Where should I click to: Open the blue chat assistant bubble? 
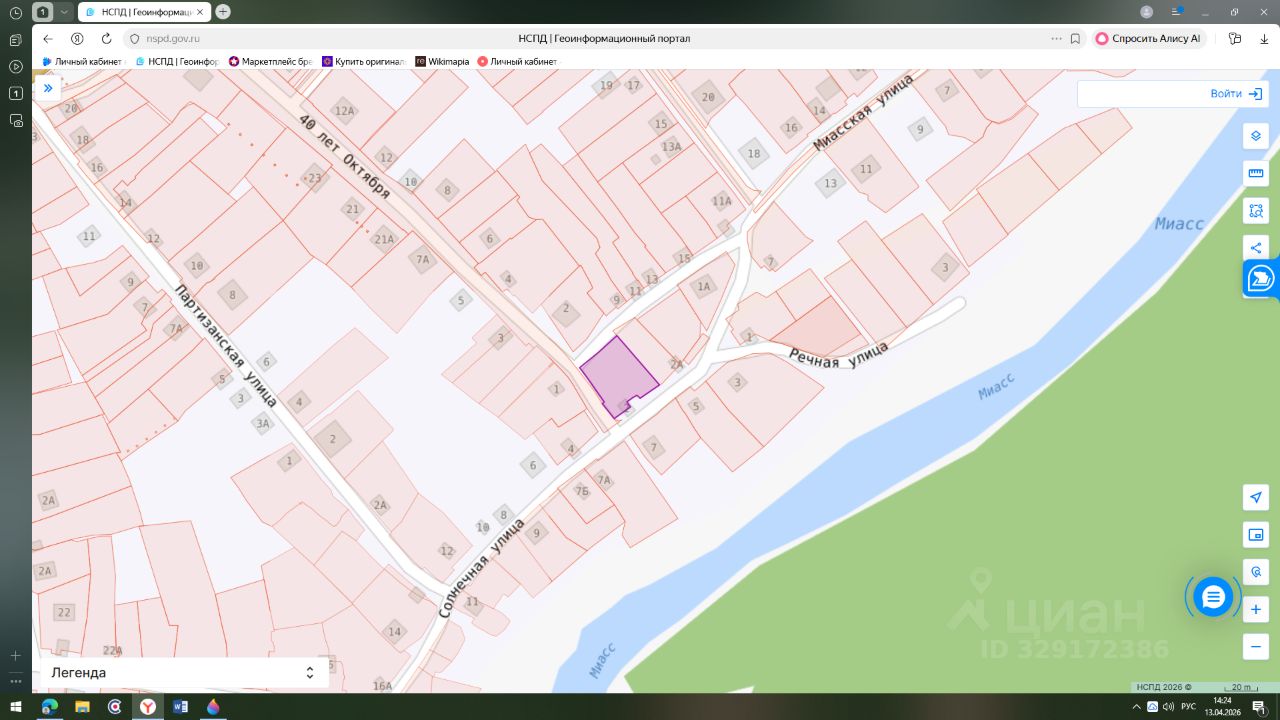pos(1213,597)
